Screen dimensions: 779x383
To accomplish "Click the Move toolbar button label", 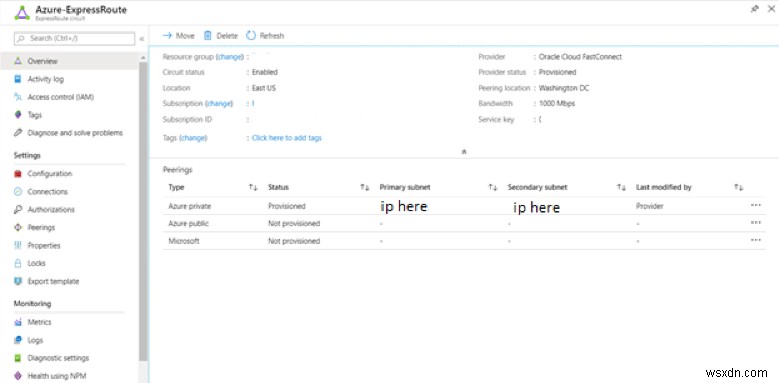I will (185, 36).
